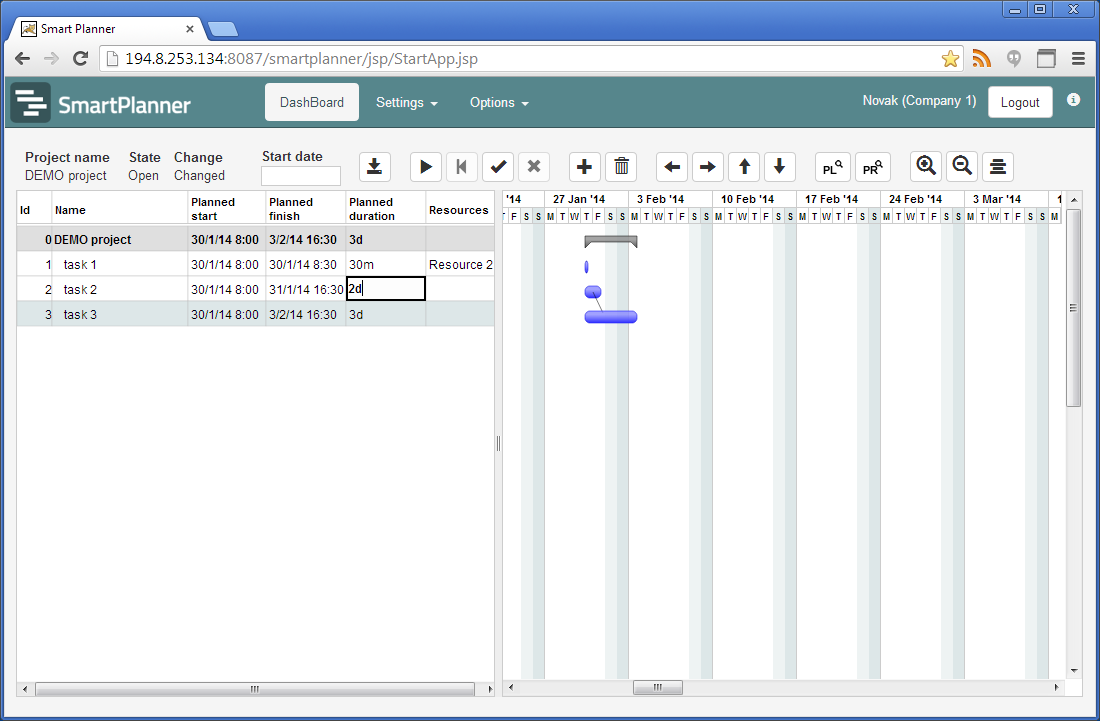Click task 3 planned finish 3/2/14 16:30
Viewport: 1100px width, 721px height.
305,314
